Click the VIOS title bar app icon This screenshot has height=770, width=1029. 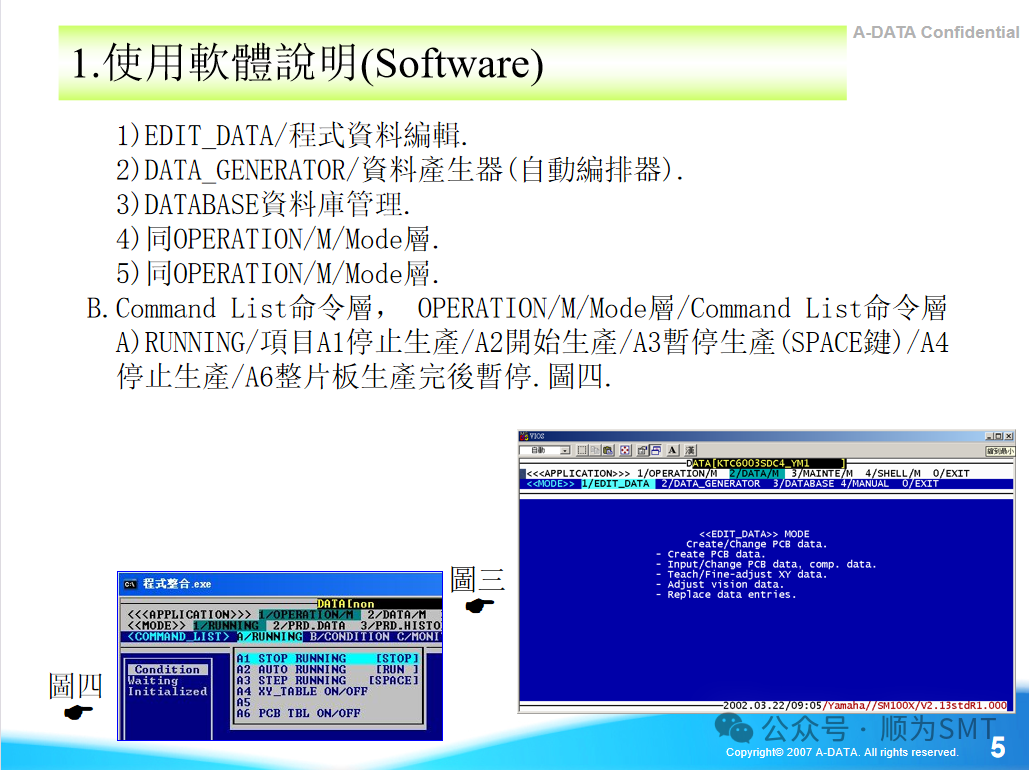point(524,436)
